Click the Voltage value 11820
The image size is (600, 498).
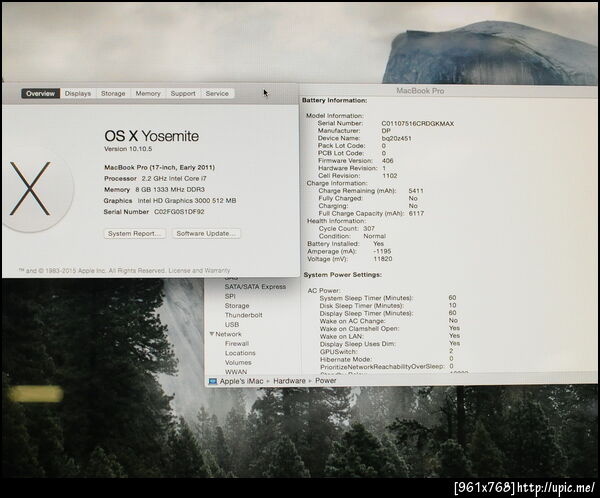pyautogui.click(x=383, y=259)
